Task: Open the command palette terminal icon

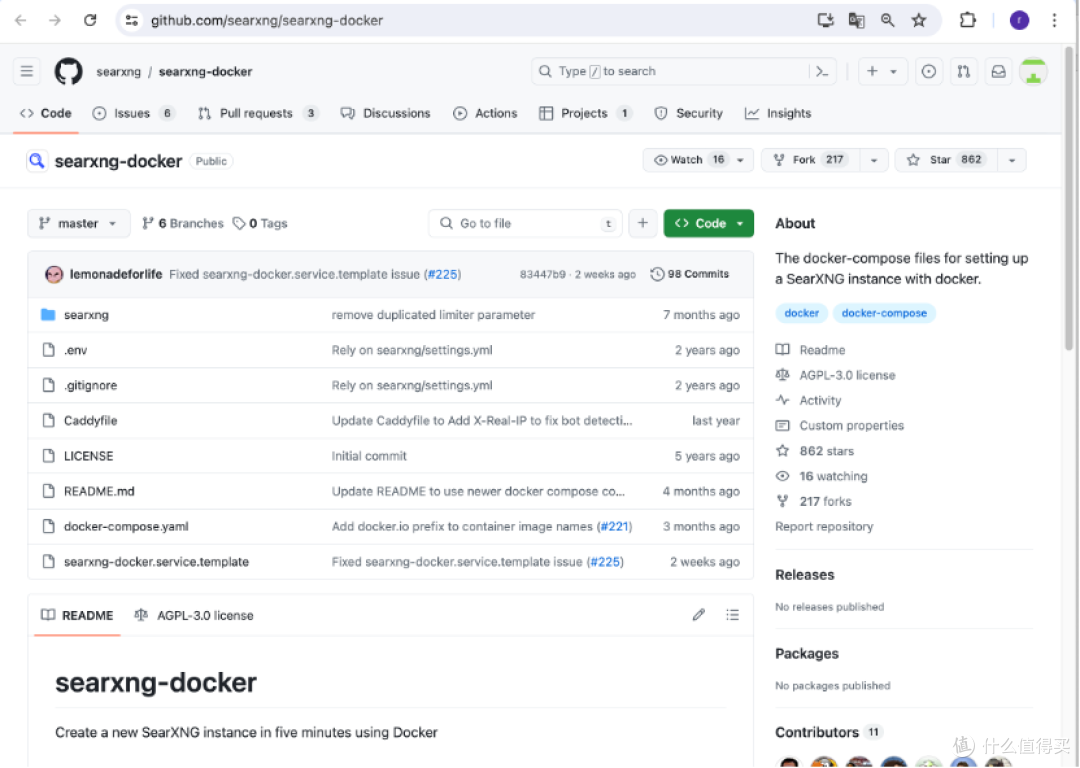Action: 822,71
